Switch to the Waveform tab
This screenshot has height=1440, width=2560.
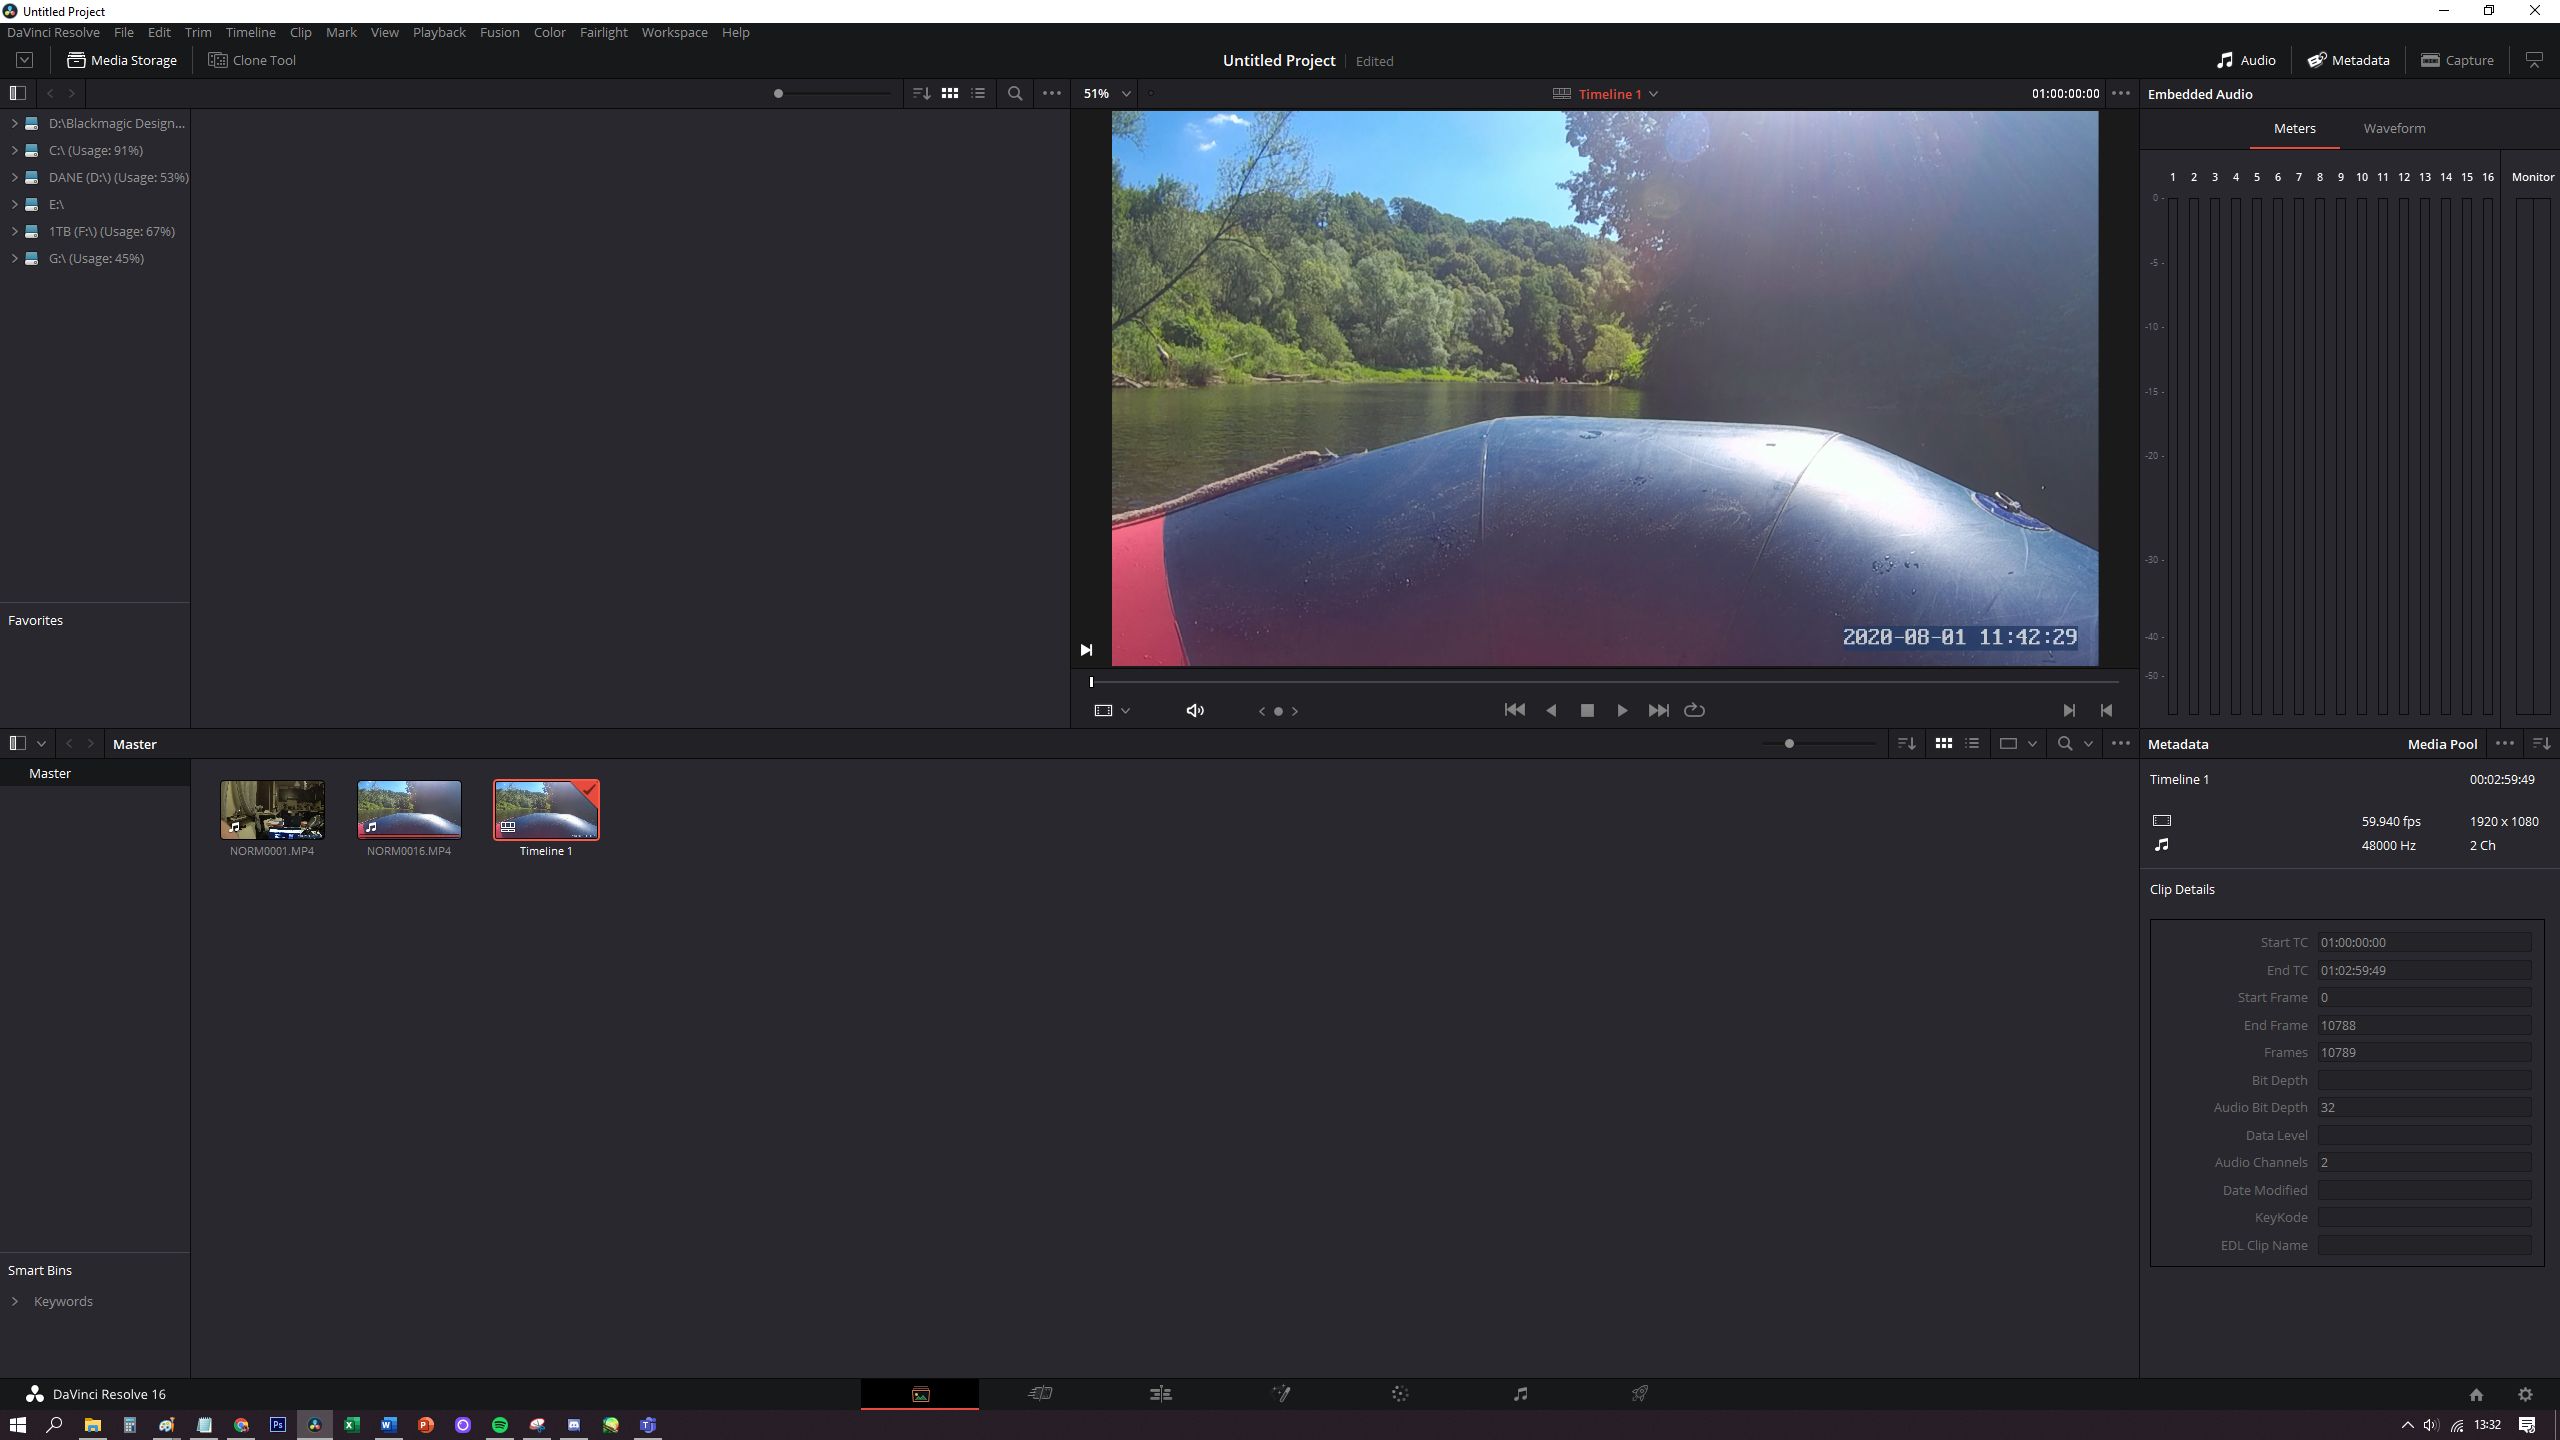tap(2394, 128)
